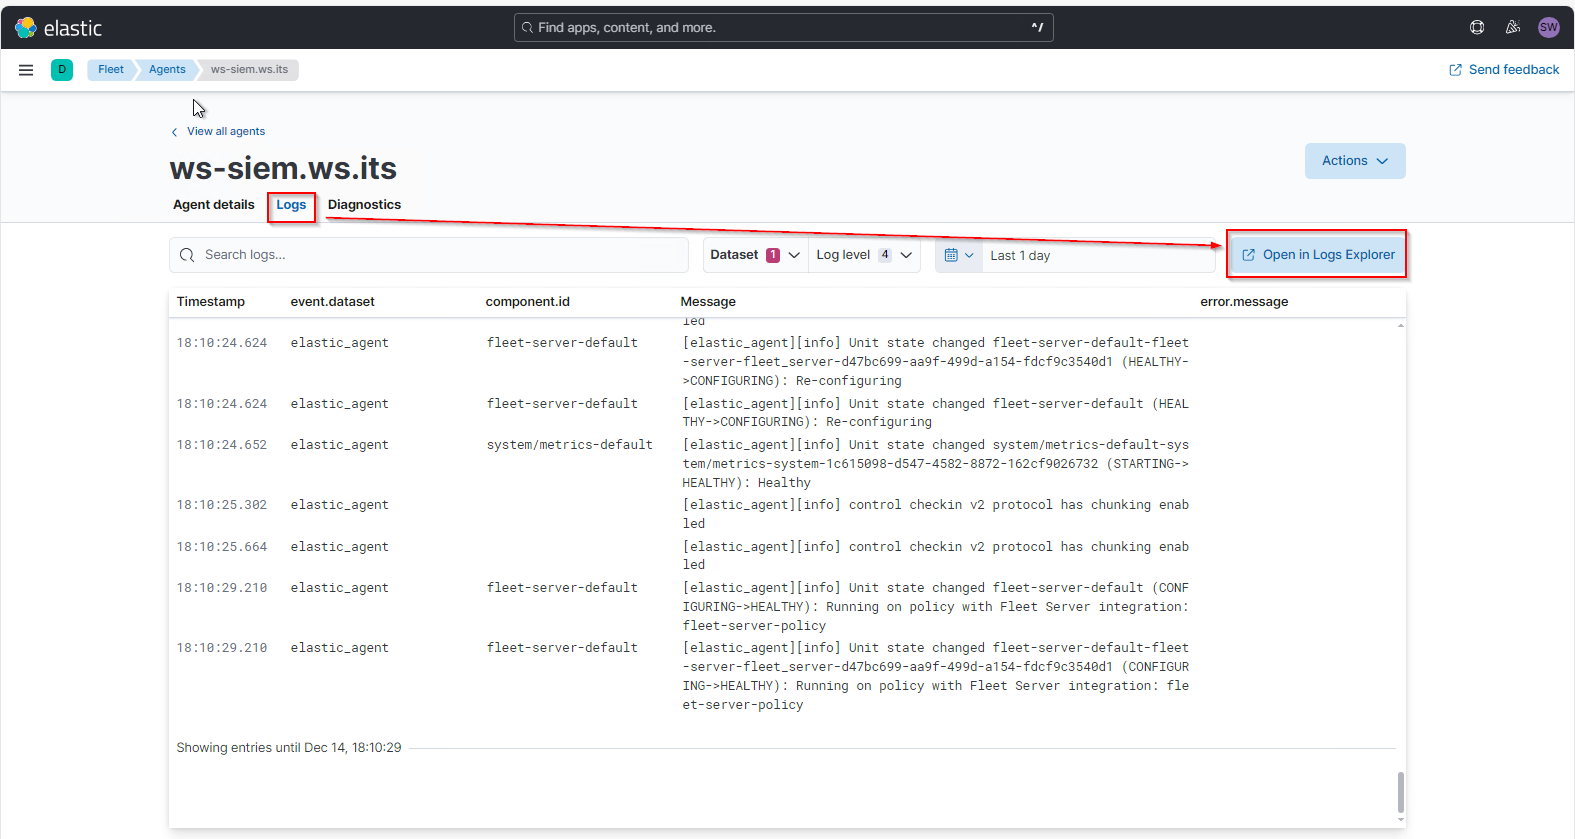Open the SW user profile avatar
This screenshot has width=1575, height=839.
1549,27
